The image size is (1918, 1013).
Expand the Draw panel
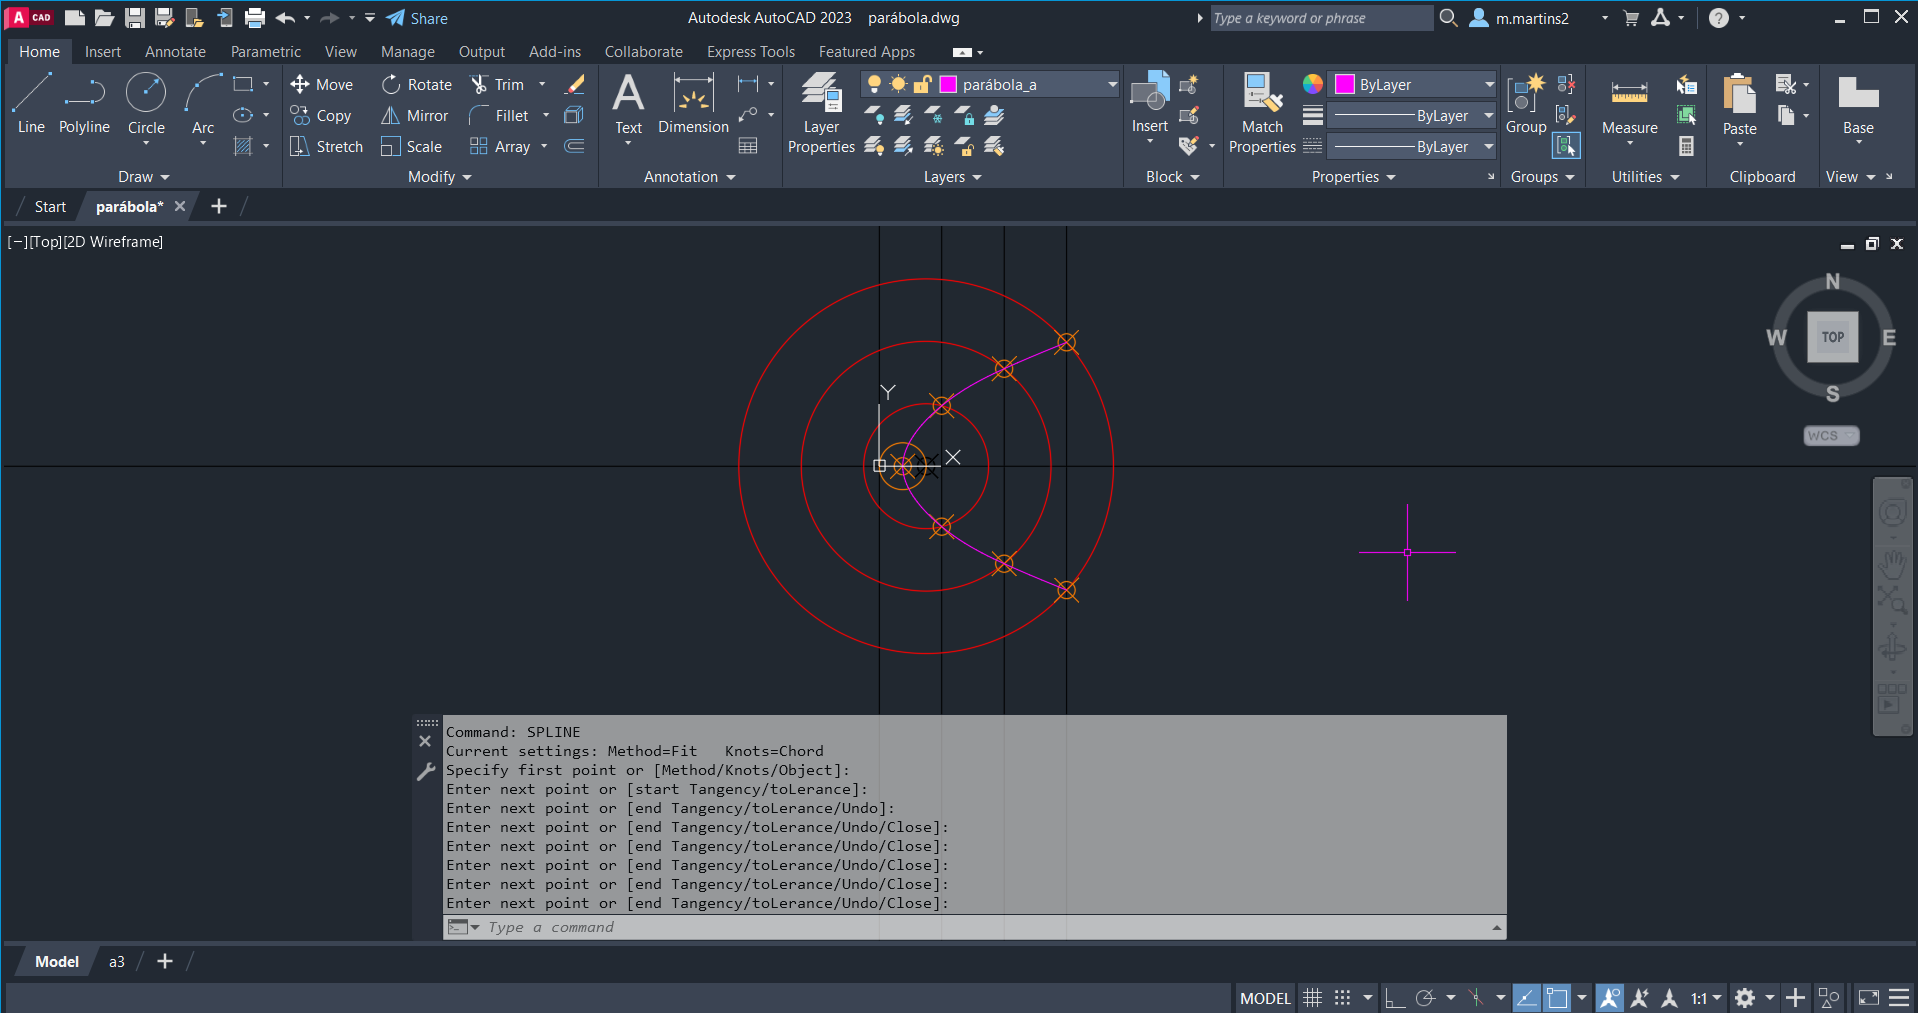(x=144, y=177)
